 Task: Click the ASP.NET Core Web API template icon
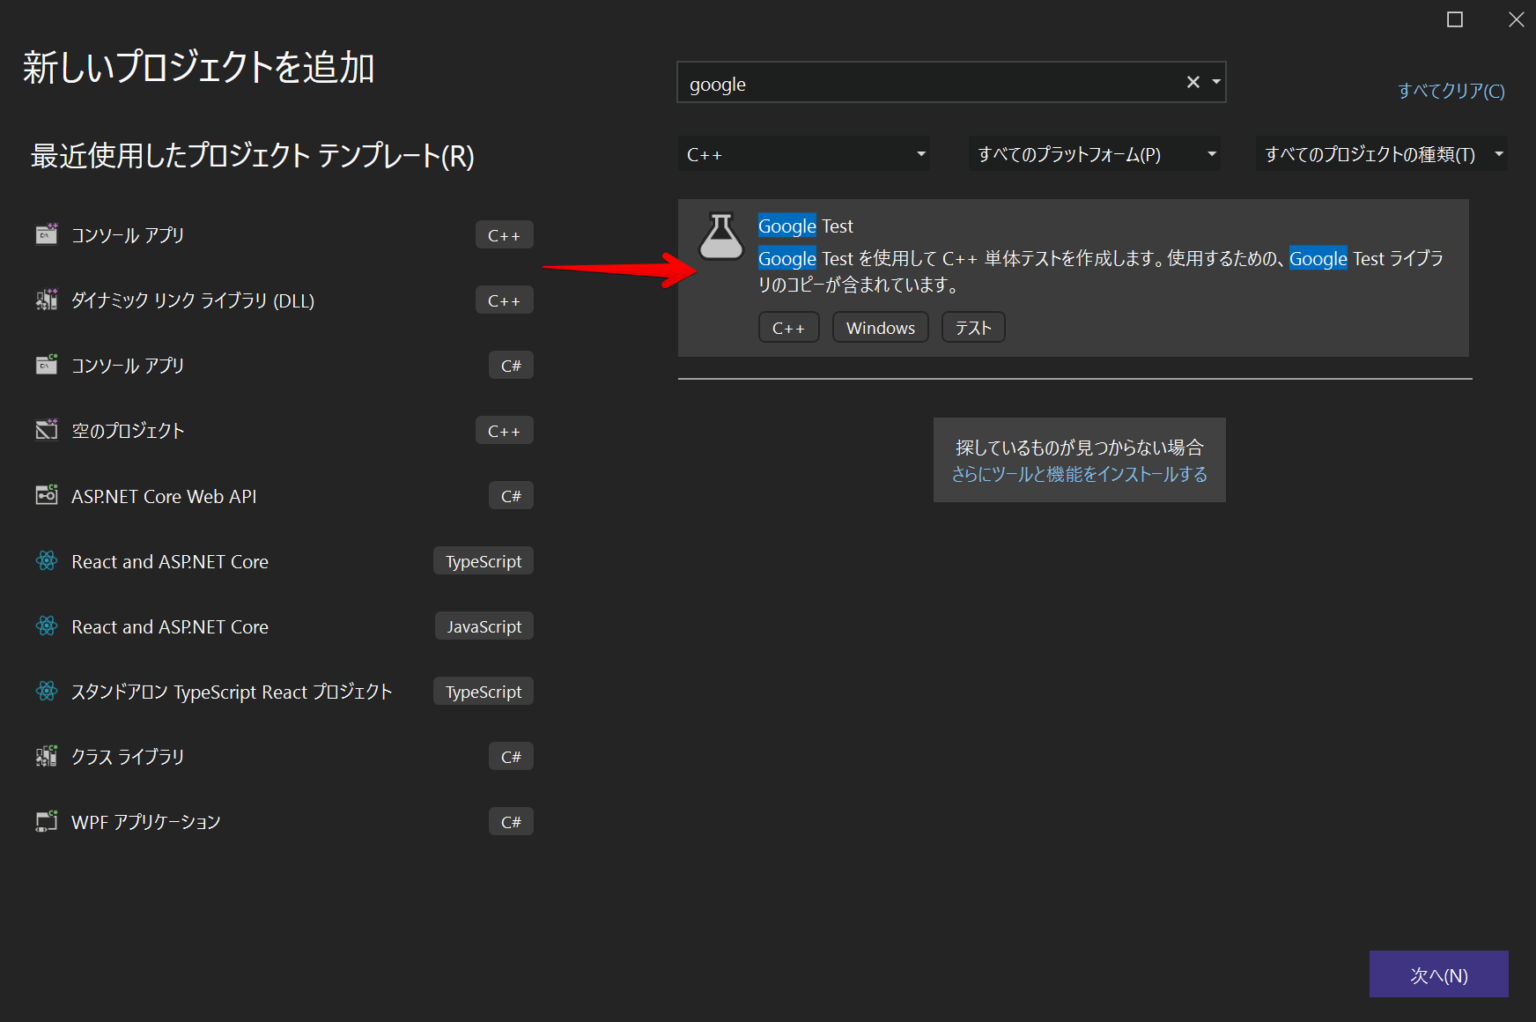(46, 494)
